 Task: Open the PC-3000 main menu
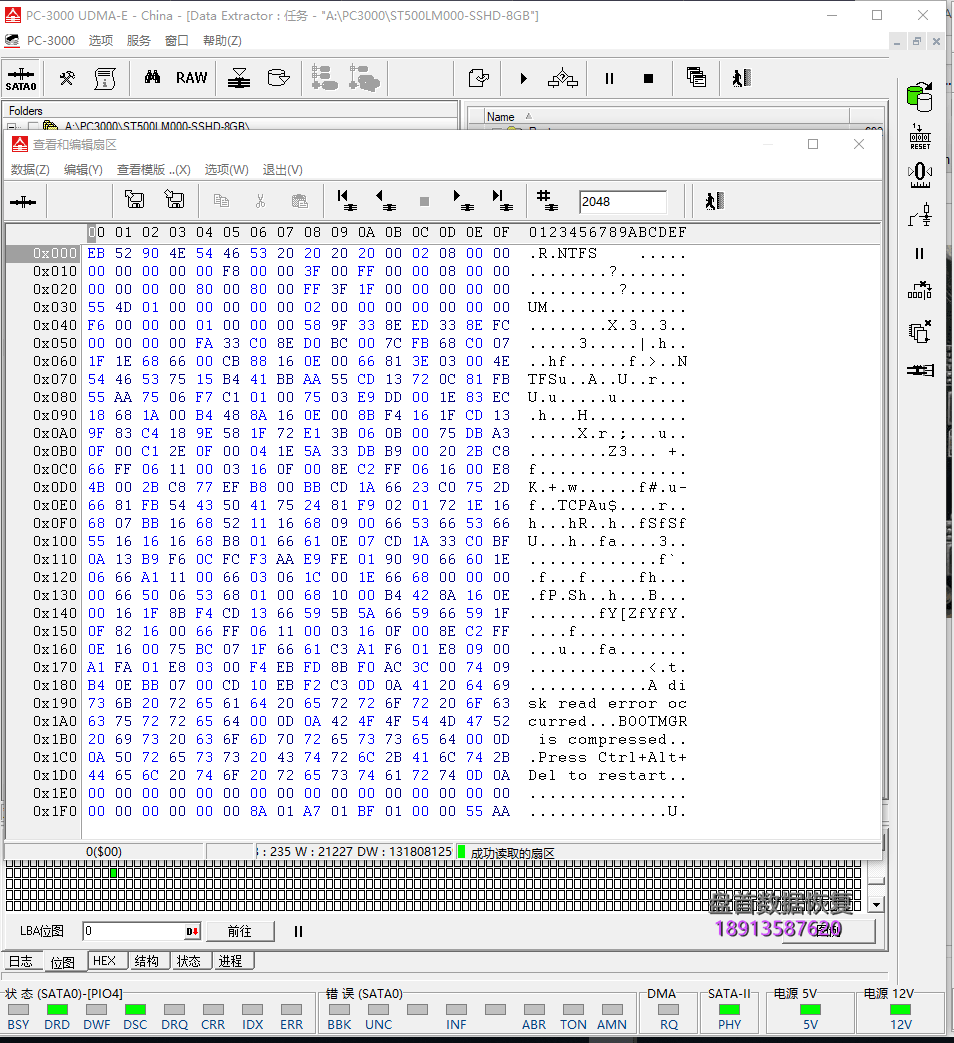51,41
